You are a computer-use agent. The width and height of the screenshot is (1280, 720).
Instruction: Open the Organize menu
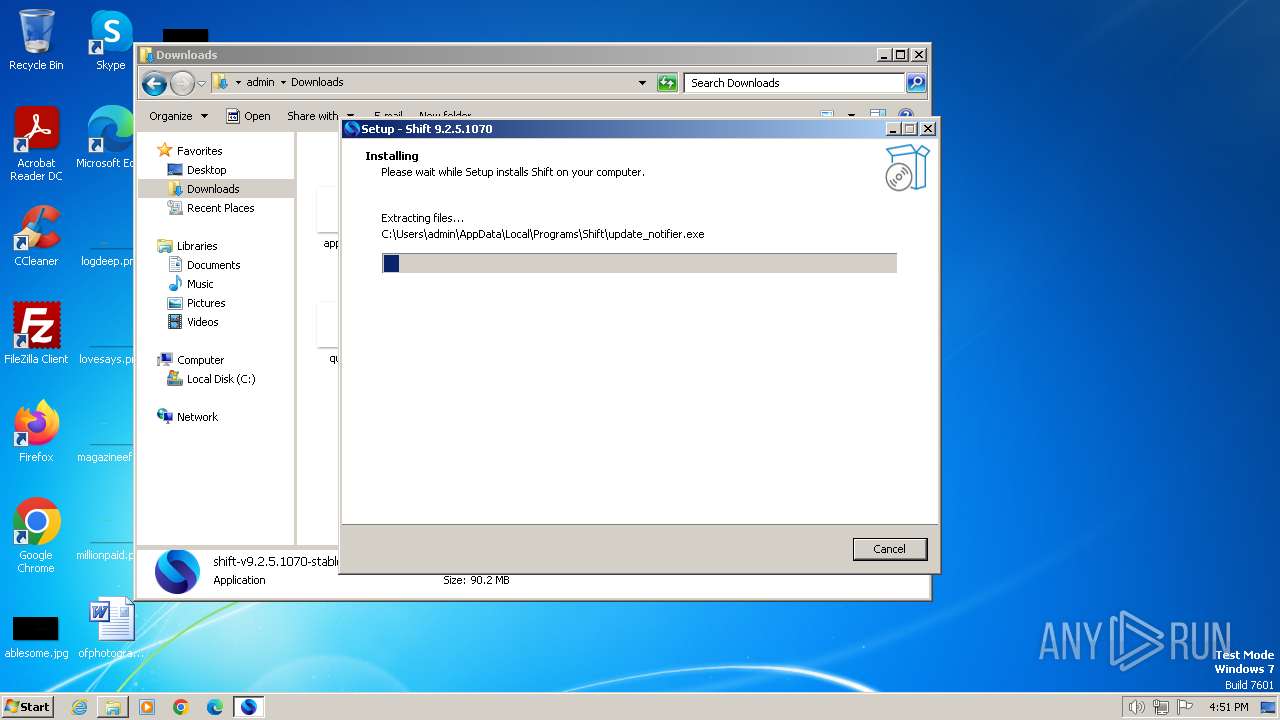[178, 116]
